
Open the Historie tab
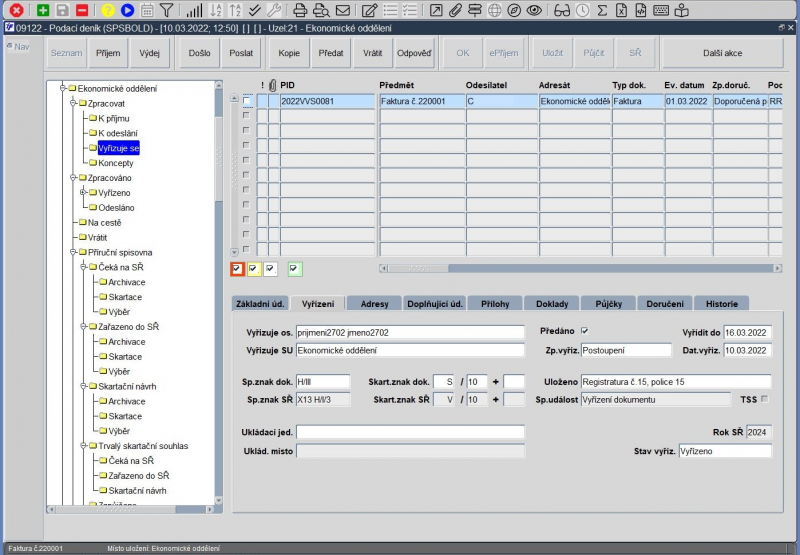coord(721,304)
